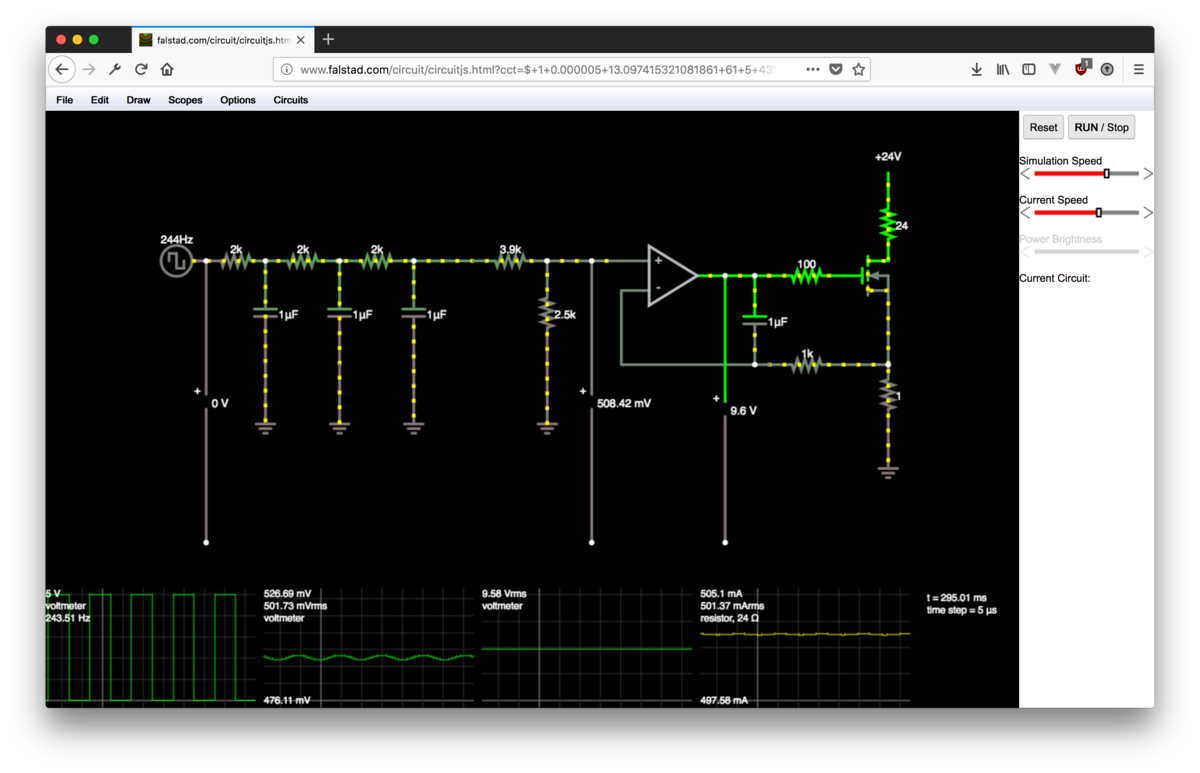Close the falstad.com tab
Viewport: 1200px width, 773px height.
(x=301, y=40)
